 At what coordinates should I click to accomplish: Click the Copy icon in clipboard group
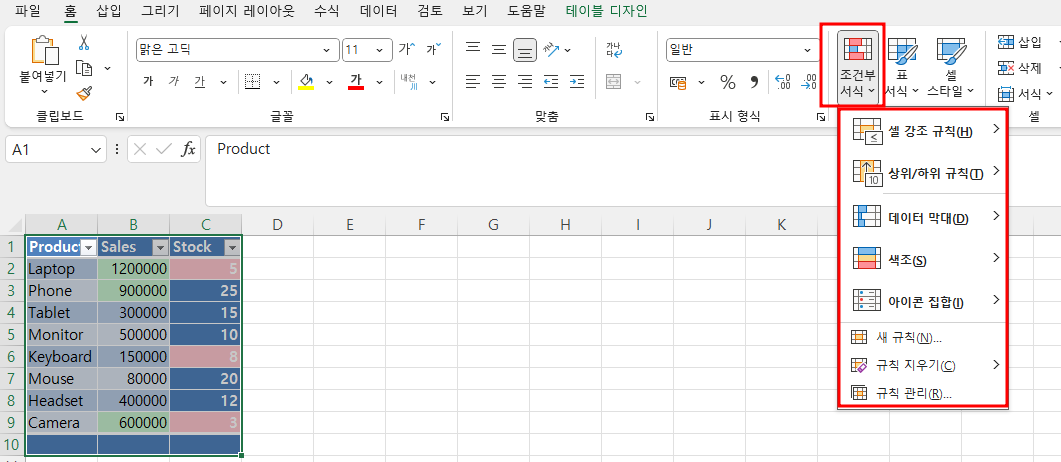pos(84,68)
